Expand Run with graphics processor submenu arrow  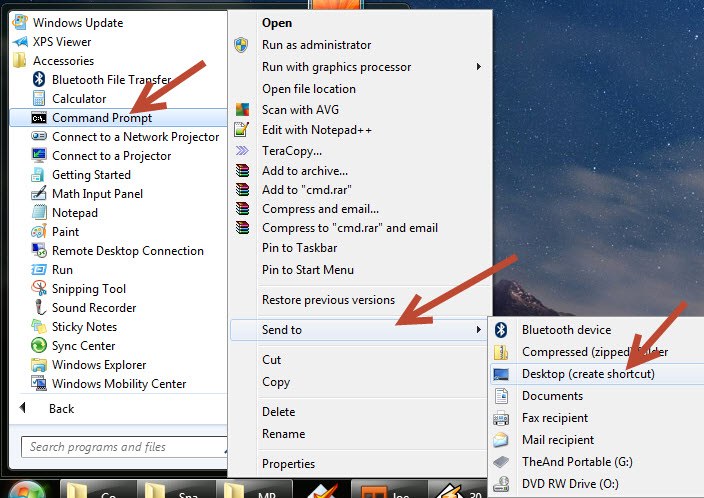coord(479,67)
